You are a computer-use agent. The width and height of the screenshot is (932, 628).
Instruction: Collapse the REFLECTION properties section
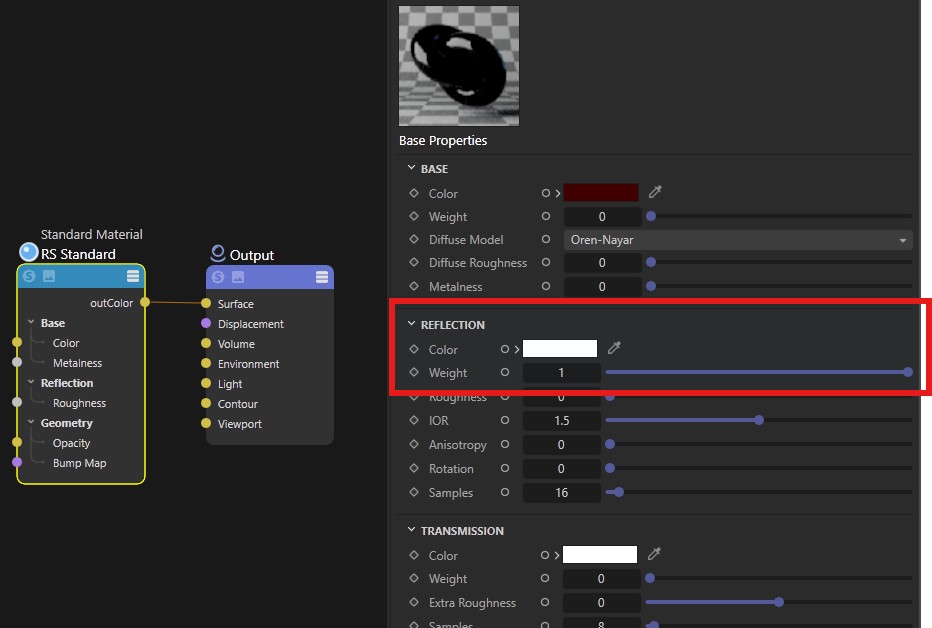[x=411, y=324]
